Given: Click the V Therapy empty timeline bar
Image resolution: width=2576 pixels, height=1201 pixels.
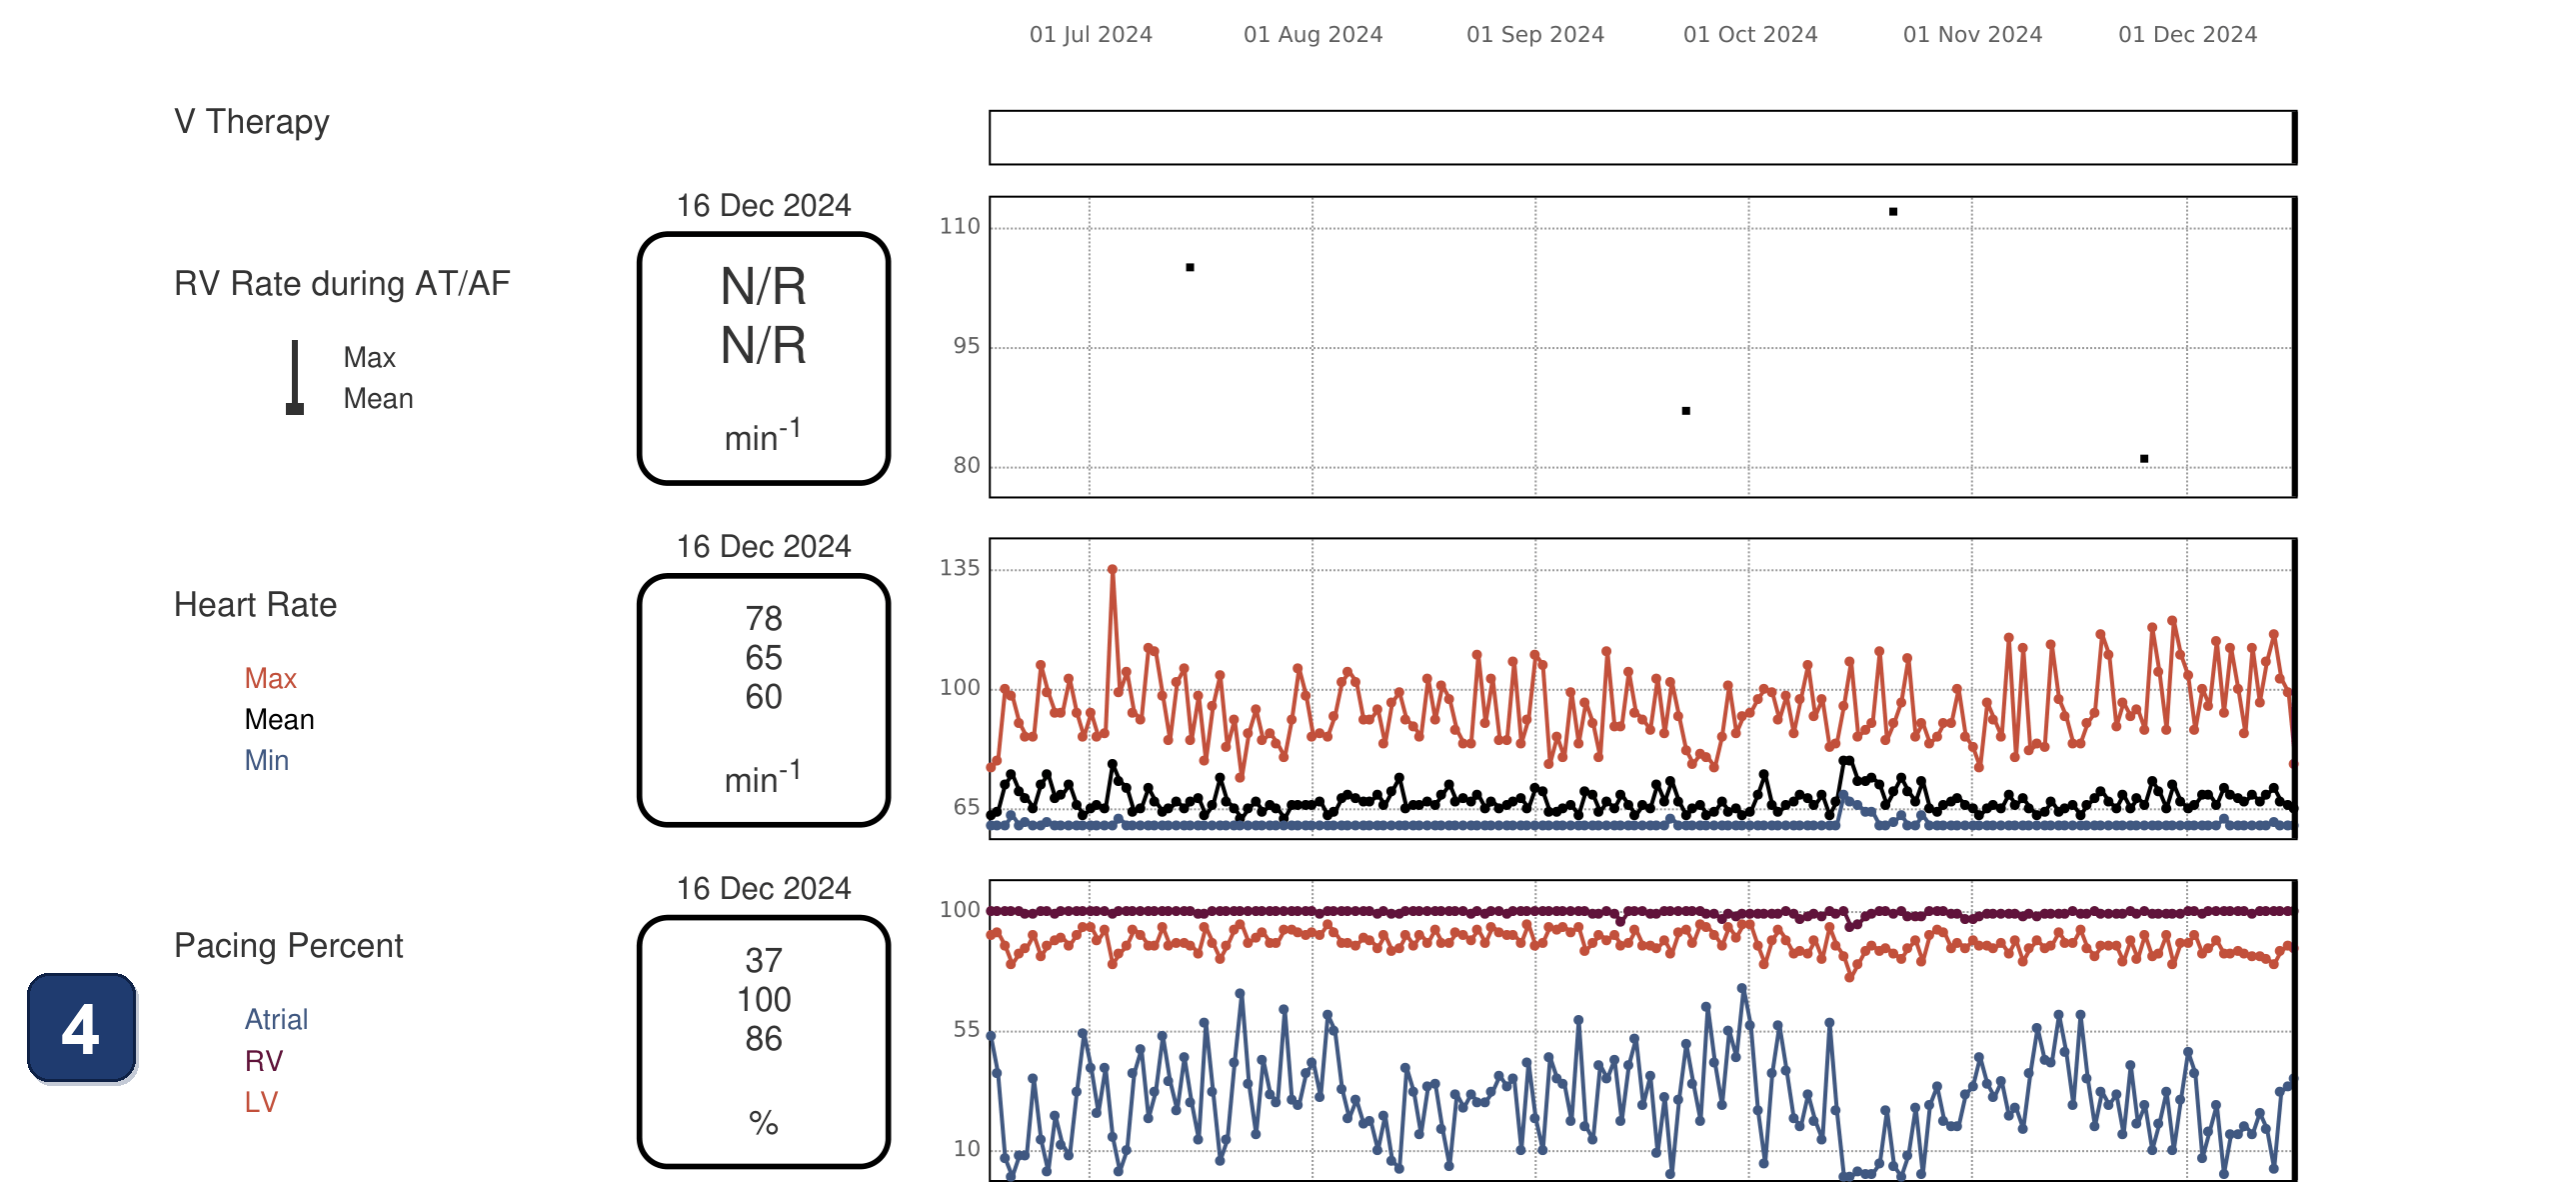Looking at the screenshot, I should point(1642,137).
